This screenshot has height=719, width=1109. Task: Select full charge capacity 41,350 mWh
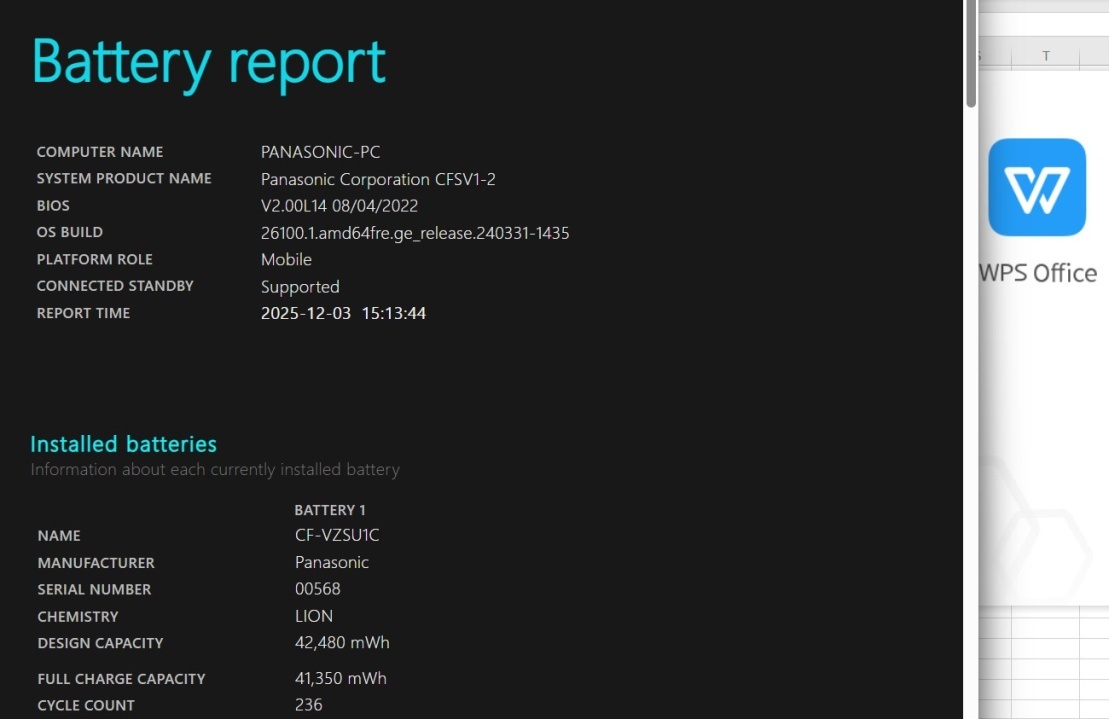(340, 679)
